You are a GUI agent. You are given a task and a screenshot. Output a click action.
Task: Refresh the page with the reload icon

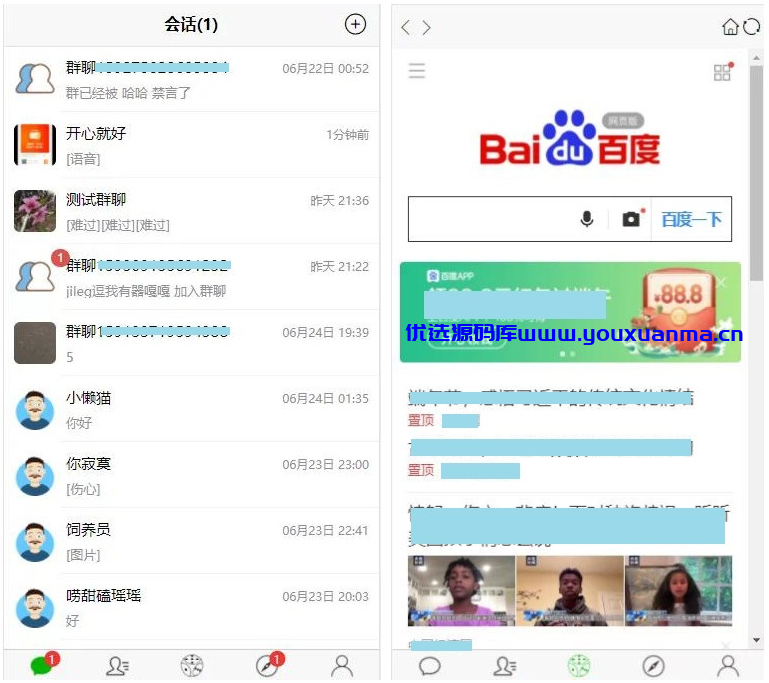[751, 26]
